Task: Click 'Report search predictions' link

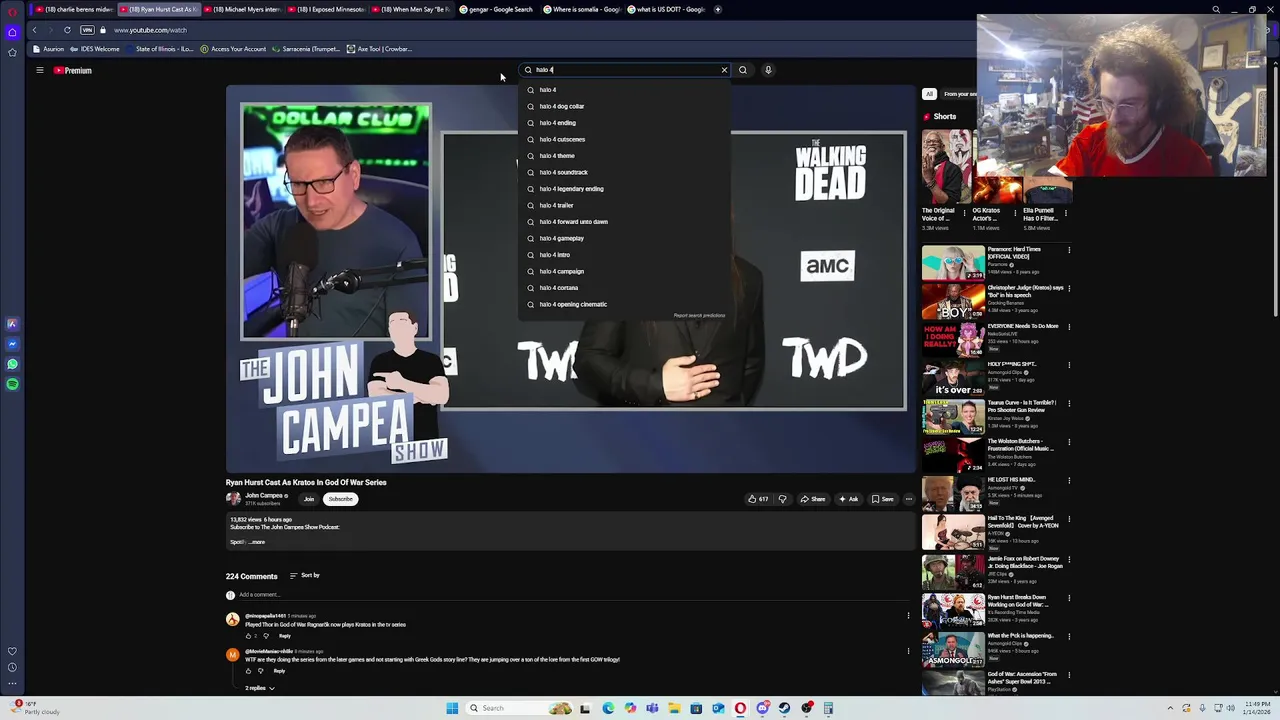Action: click(699, 316)
